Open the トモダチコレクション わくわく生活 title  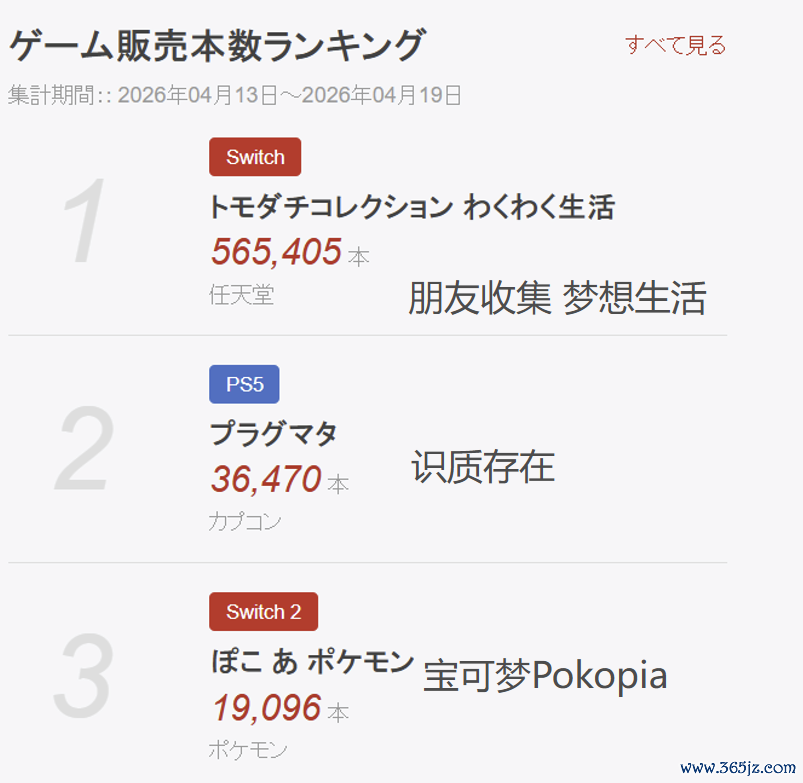[412, 207]
